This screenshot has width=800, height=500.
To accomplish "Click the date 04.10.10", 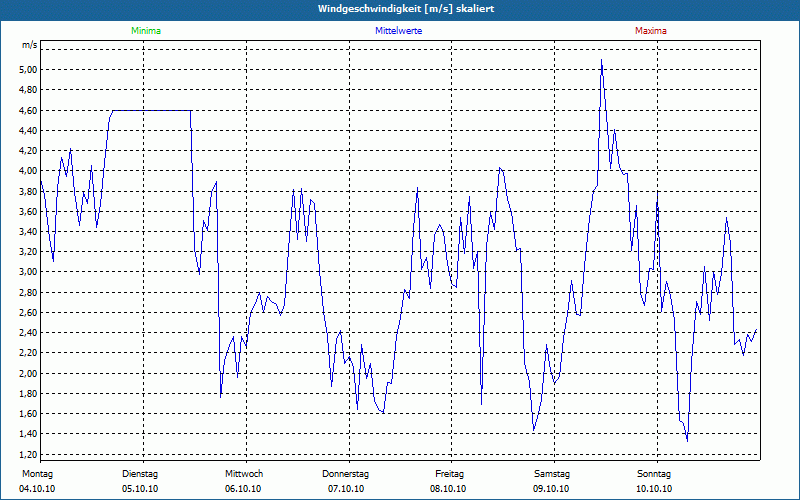I will [x=37, y=489].
